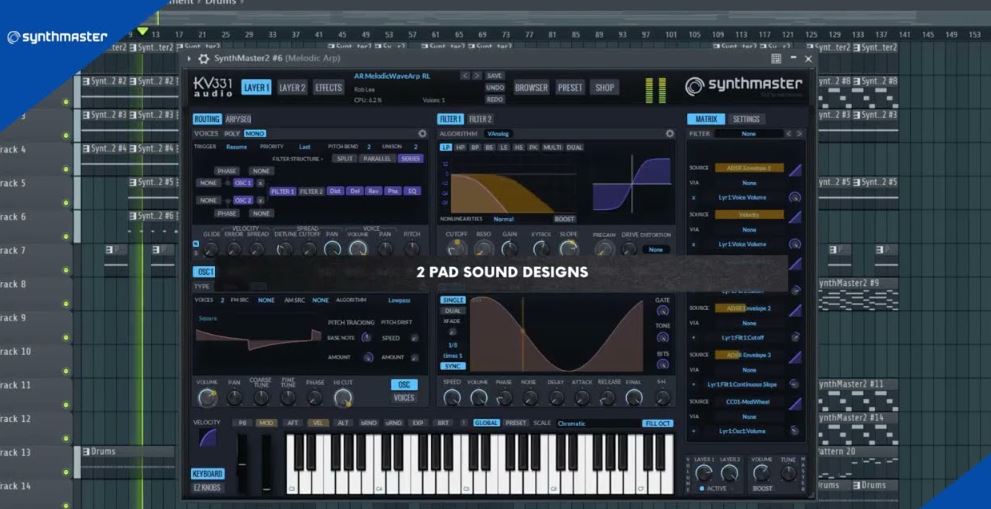This screenshot has height=509, width=991.
Task: Click the UNDO button
Action: (494, 87)
